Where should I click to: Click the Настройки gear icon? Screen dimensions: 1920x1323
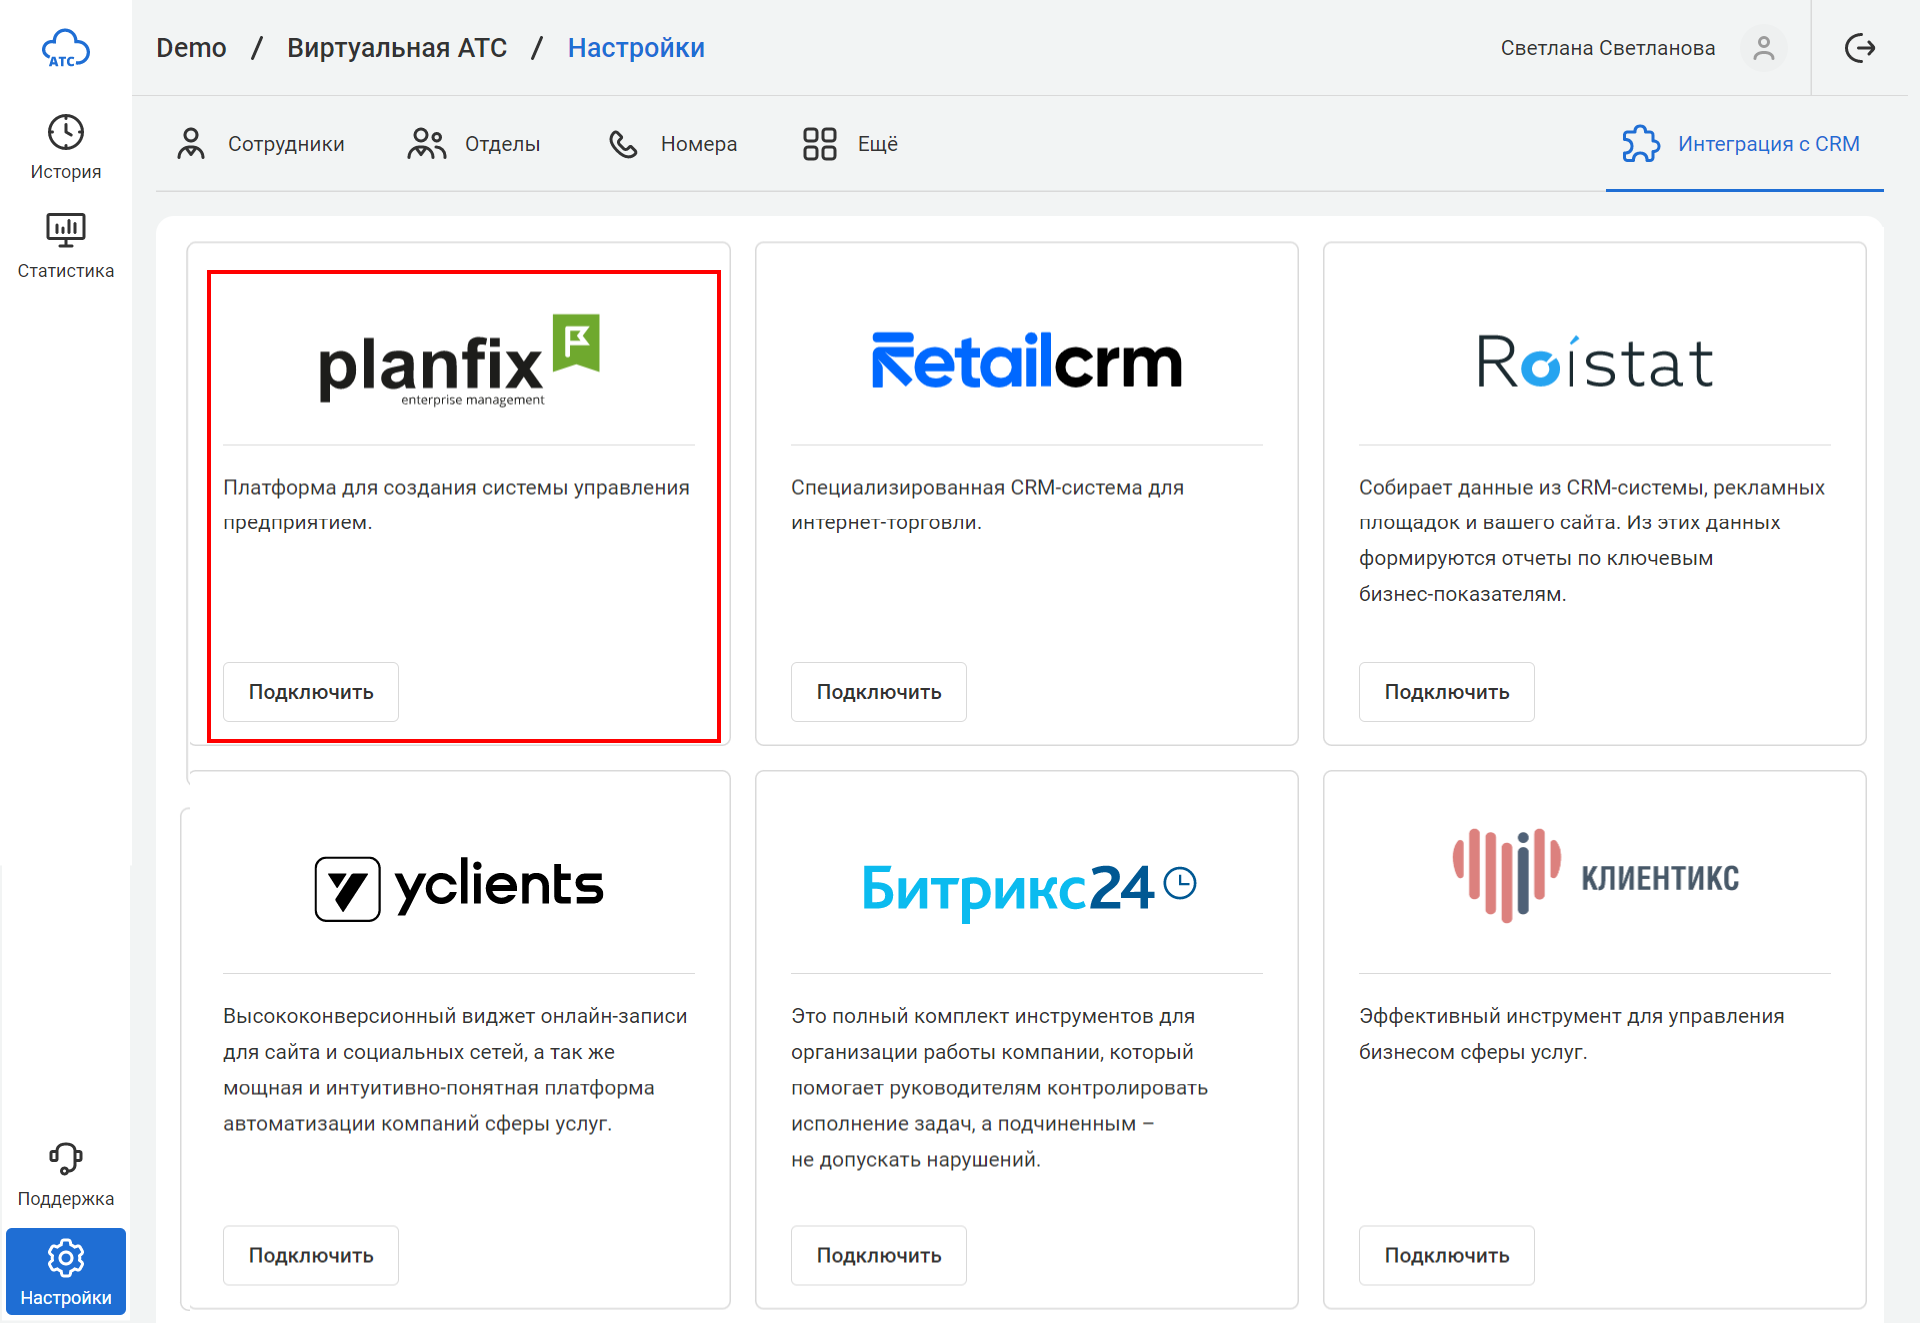(65, 1258)
